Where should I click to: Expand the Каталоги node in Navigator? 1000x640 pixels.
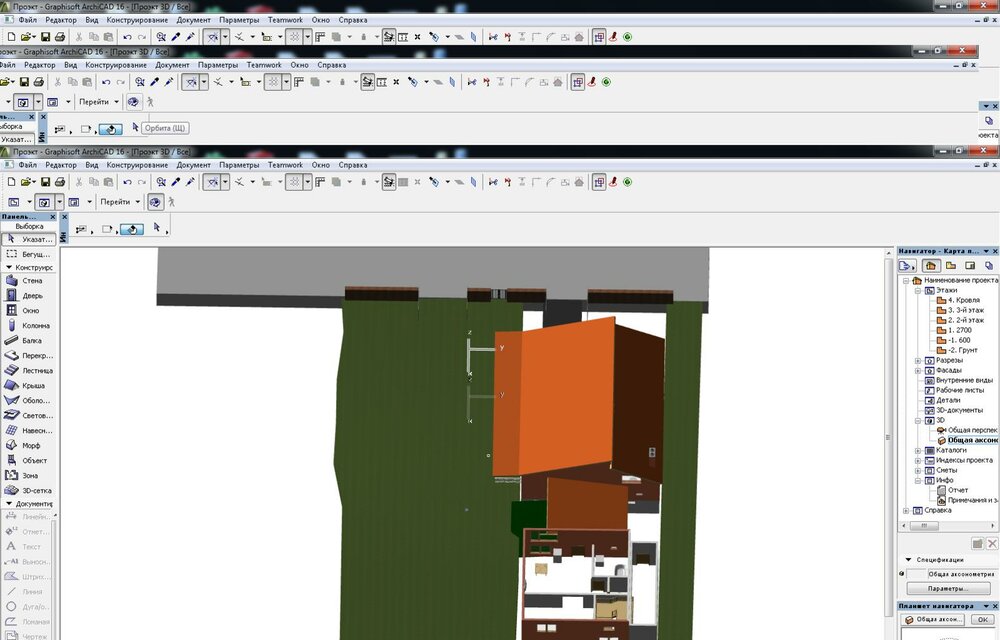click(918, 451)
